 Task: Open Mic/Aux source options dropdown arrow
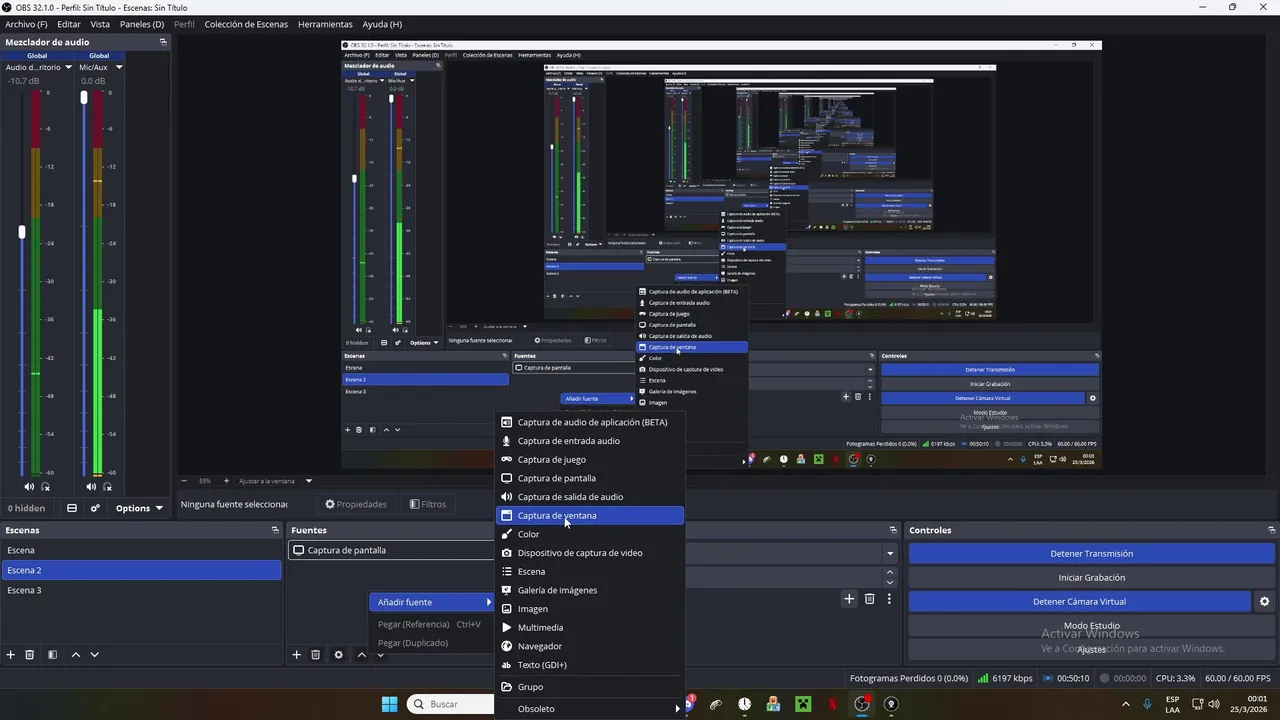coord(119,67)
